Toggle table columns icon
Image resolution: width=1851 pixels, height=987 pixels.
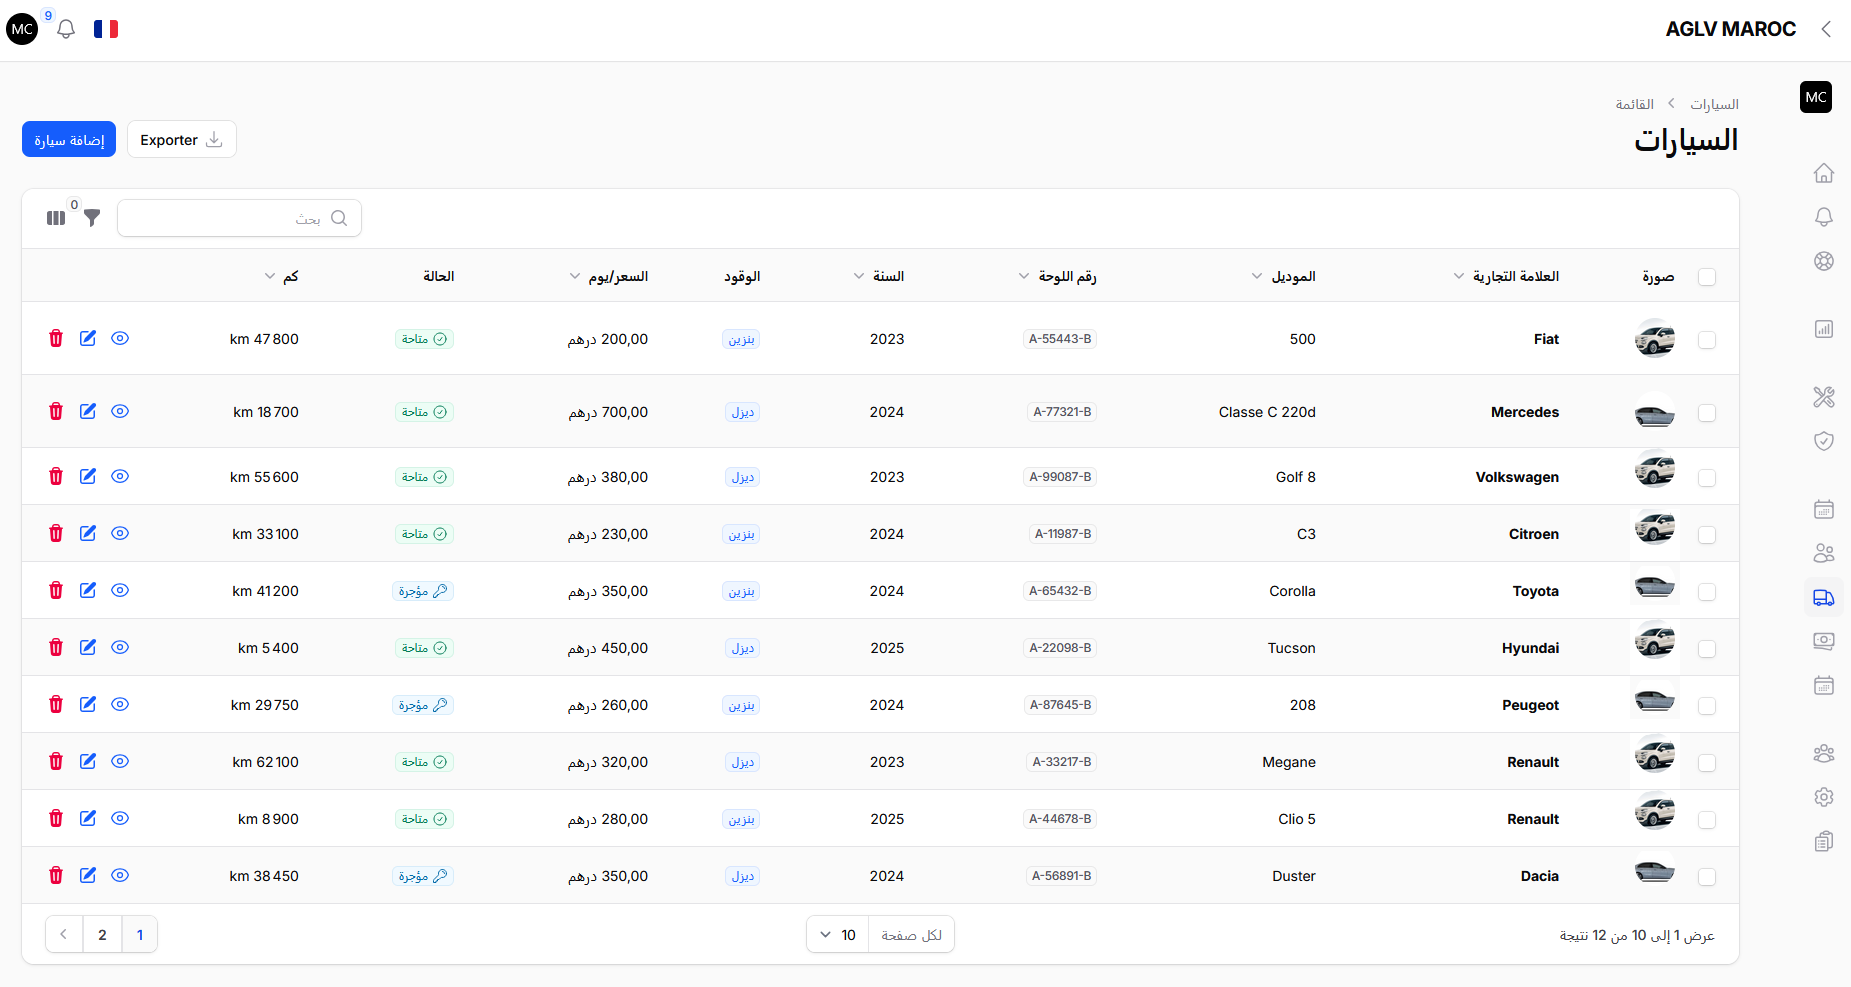56,218
